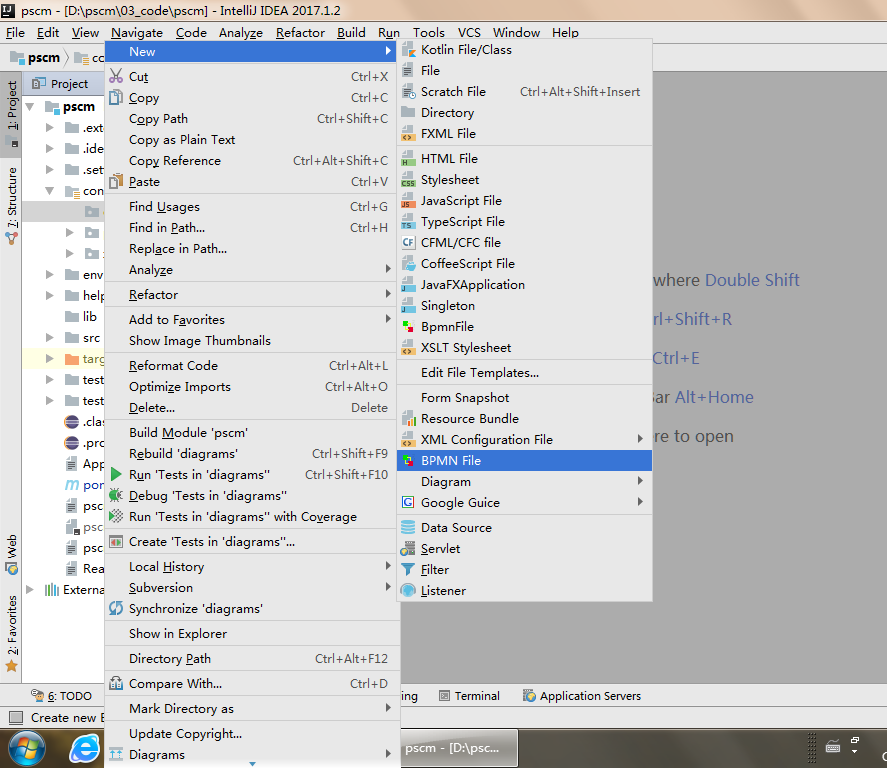This screenshot has height=768, width=887.
Task: Click the FXML File icon
Action: click(408, 133)
